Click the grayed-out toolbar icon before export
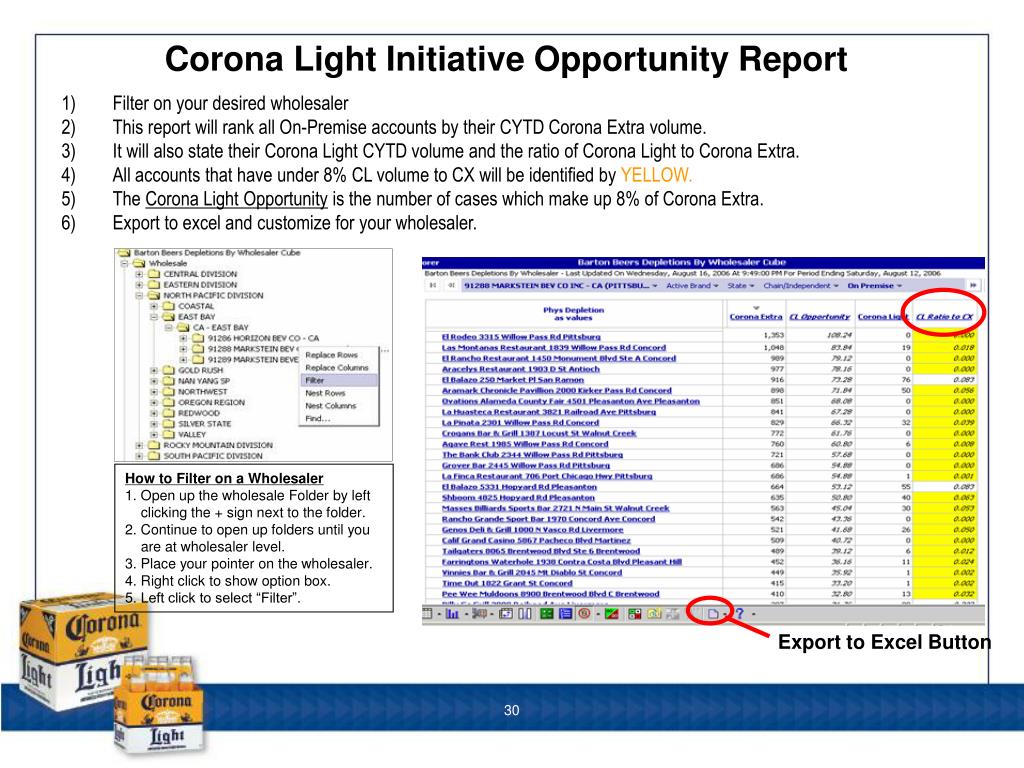The height and width of the screenshot is (768, 1024). pos(673,613)
